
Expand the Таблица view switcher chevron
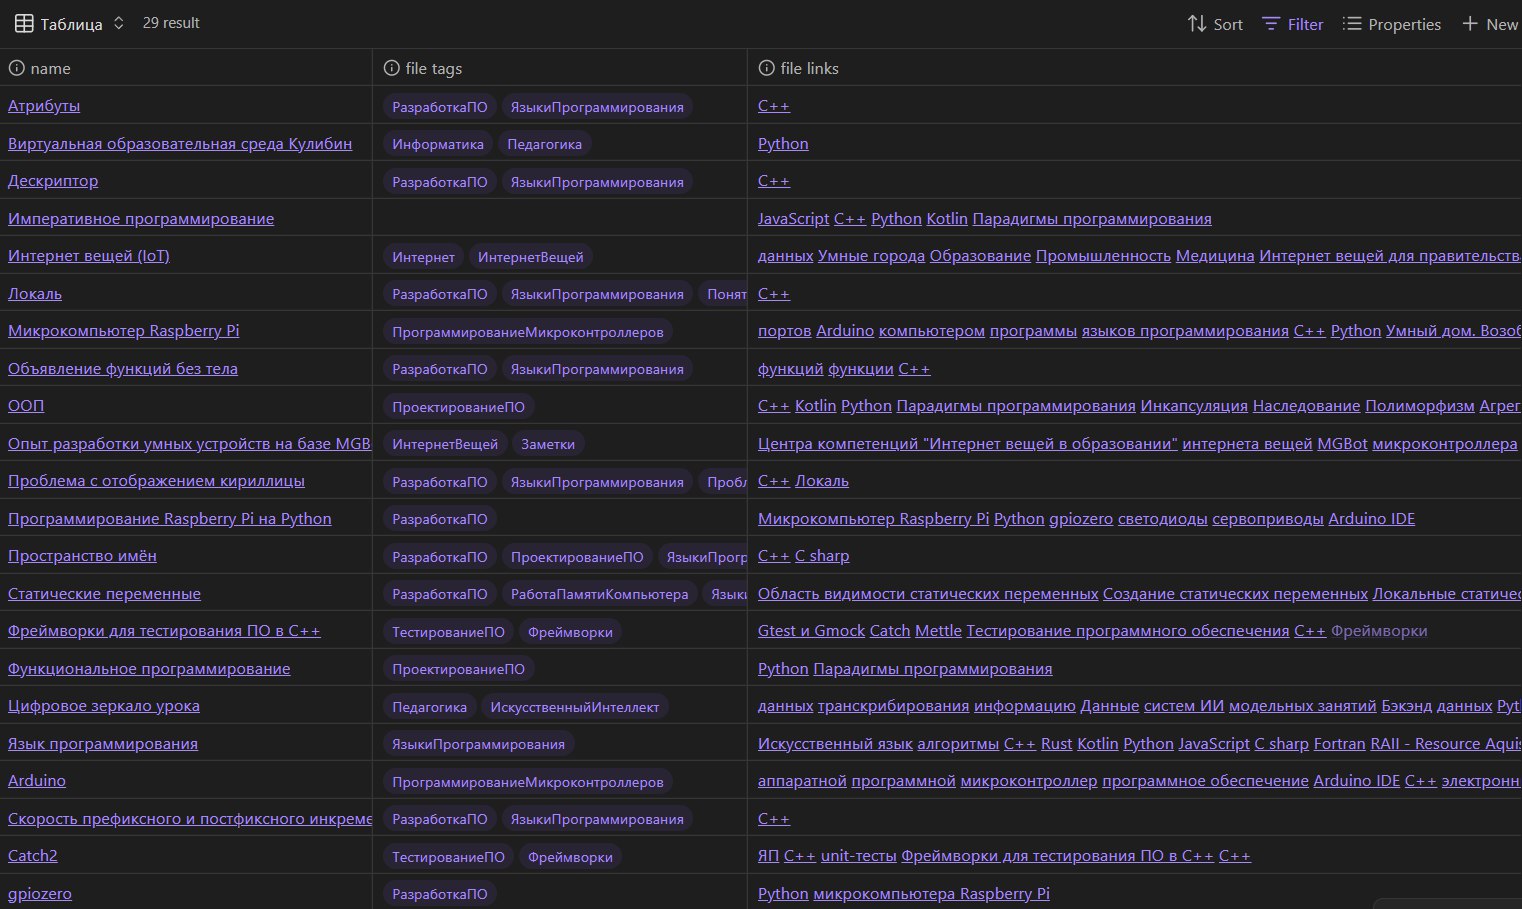click(x=119, y=23)
